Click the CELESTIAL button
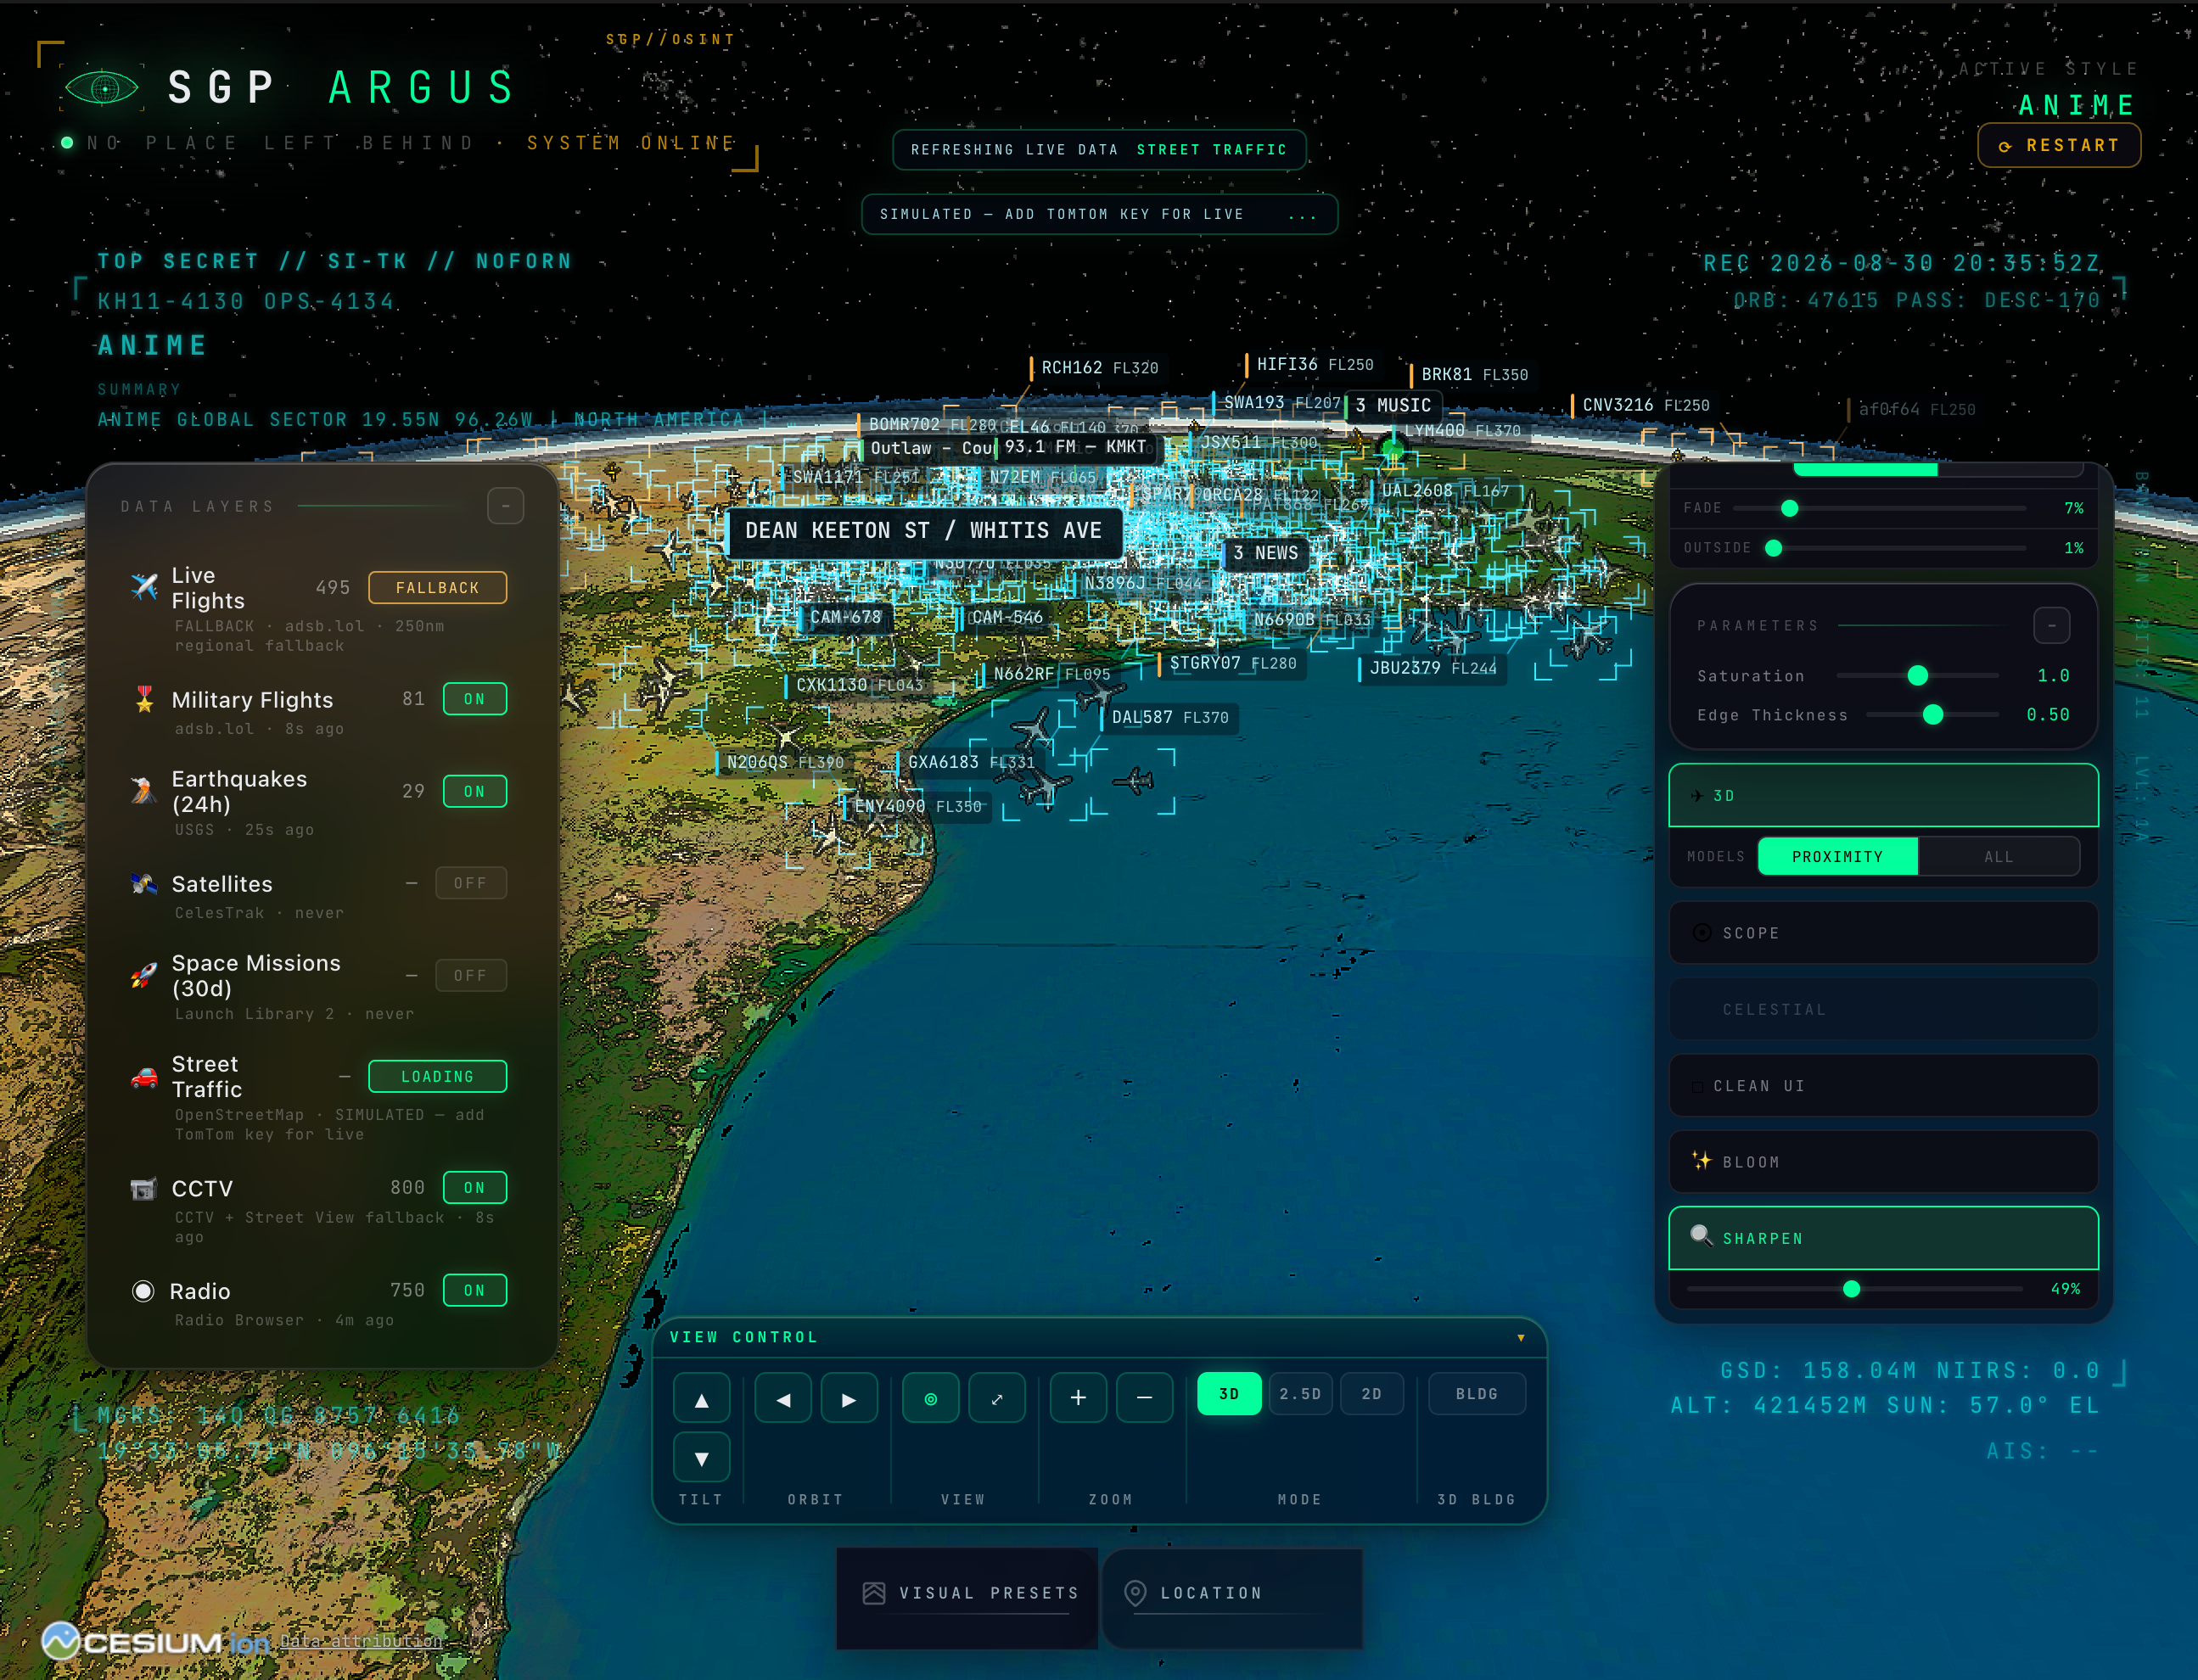 pos(1883,1009)
